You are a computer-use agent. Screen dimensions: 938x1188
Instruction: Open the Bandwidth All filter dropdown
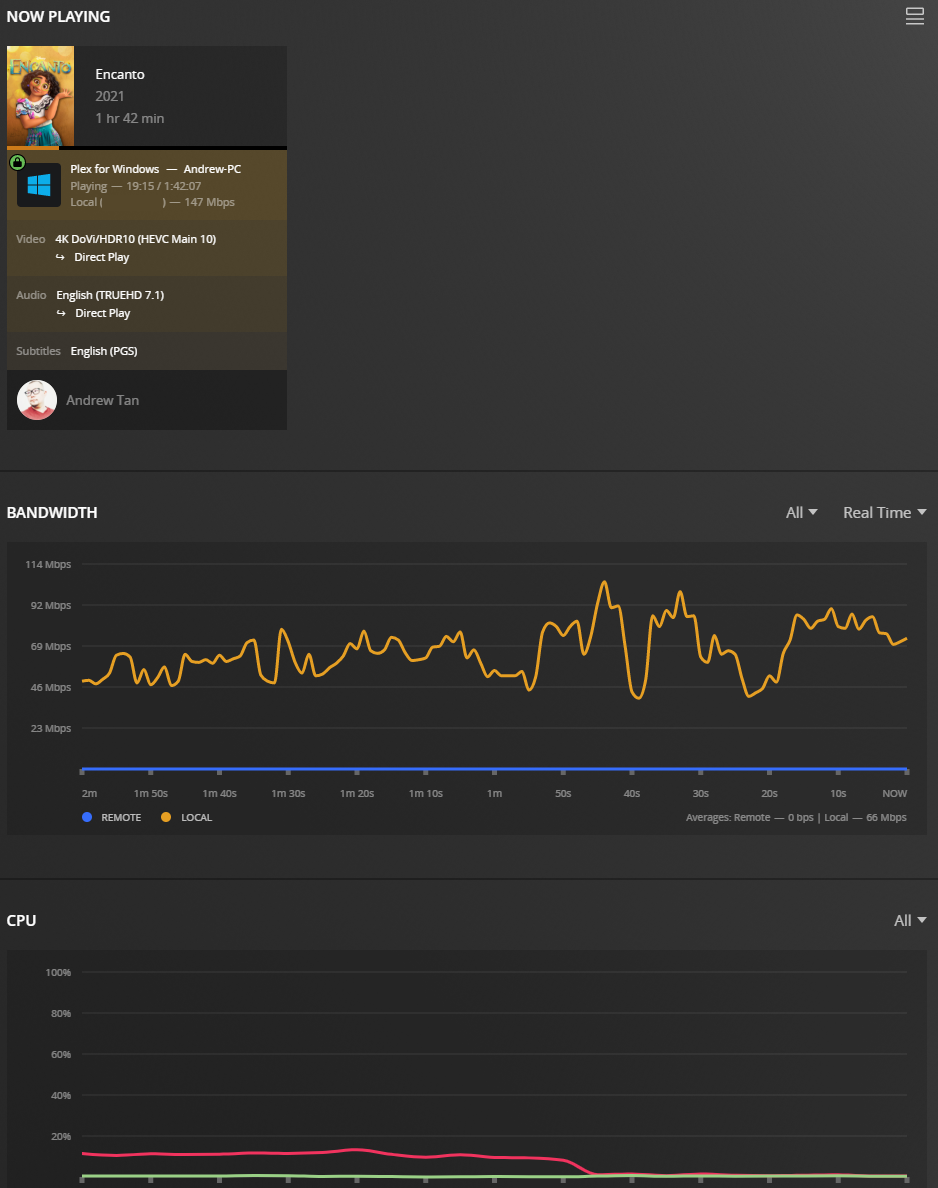click(x=801, y=513)
